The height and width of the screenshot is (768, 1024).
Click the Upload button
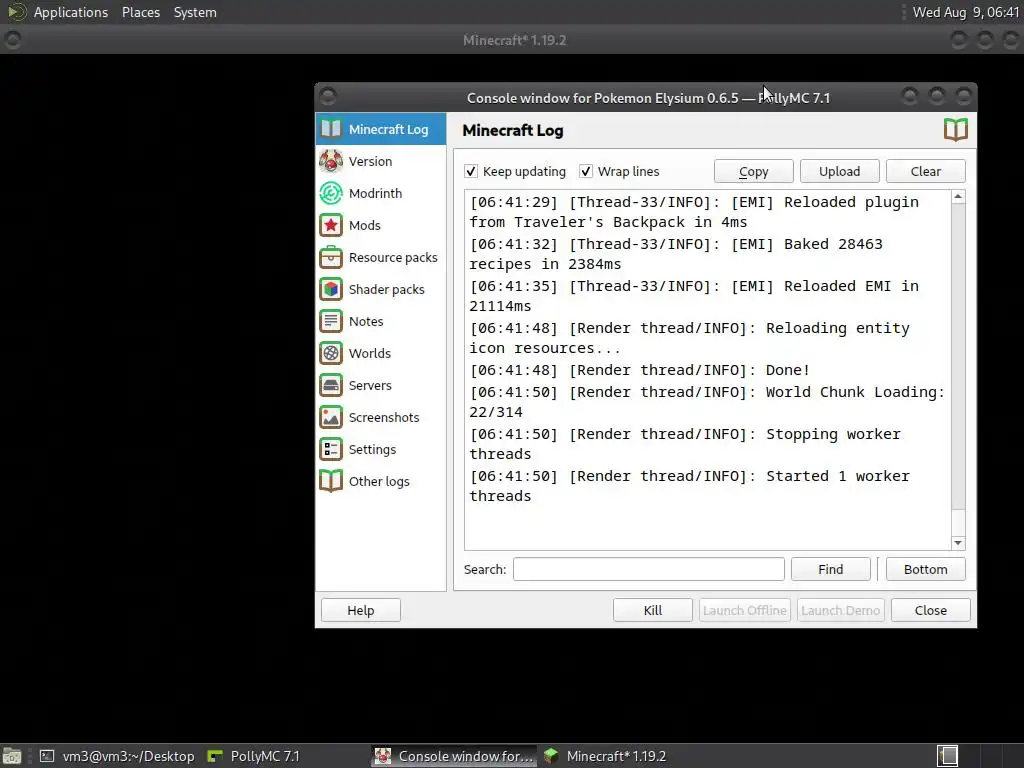pyautogui.click(x=840, y=171)
